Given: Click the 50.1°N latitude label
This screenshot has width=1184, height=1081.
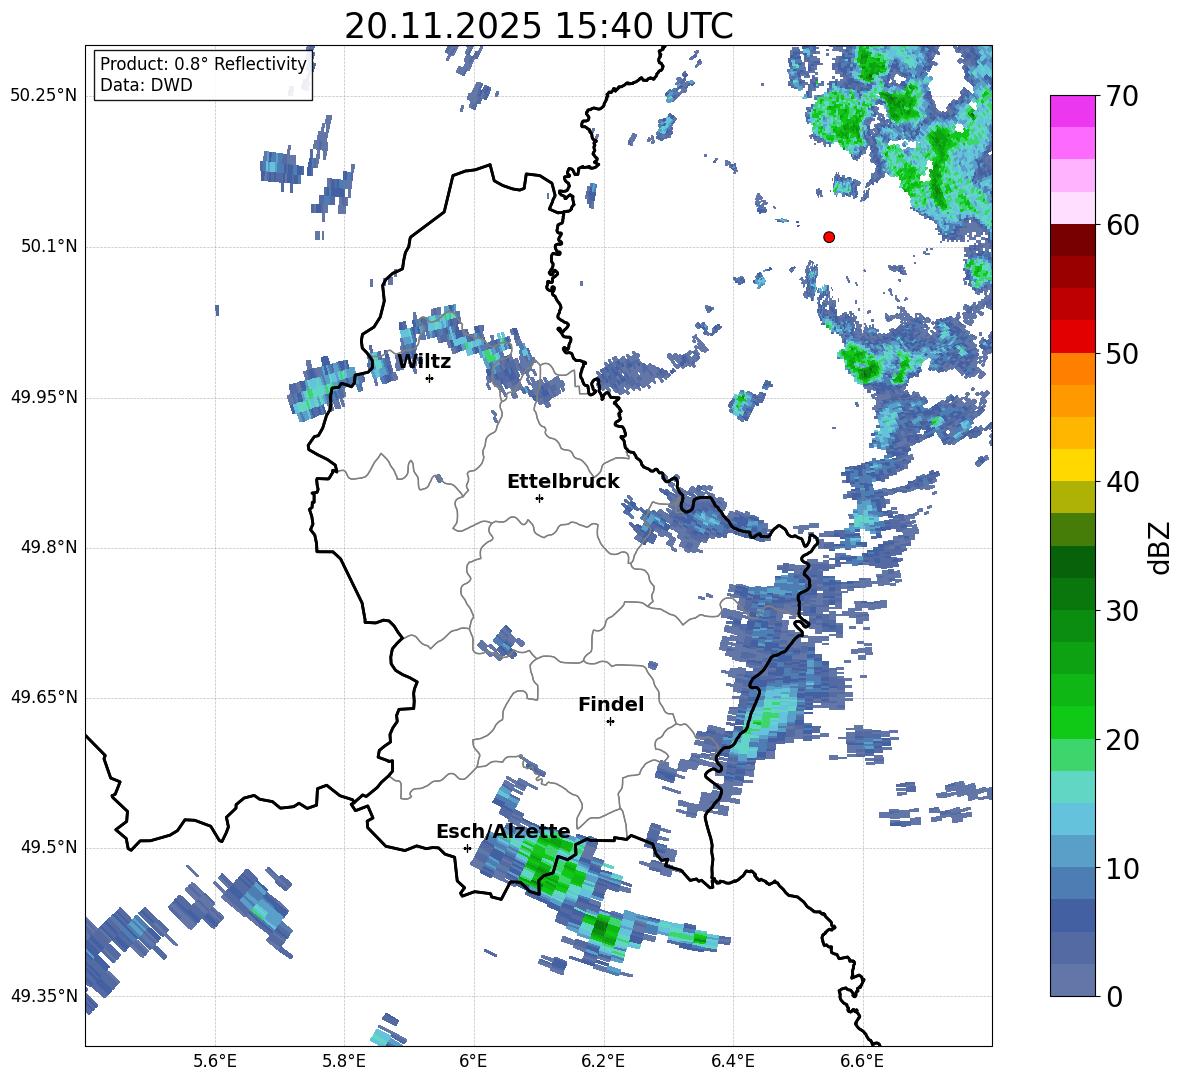Looking at the screenshot, I should [x=48, y=247].
